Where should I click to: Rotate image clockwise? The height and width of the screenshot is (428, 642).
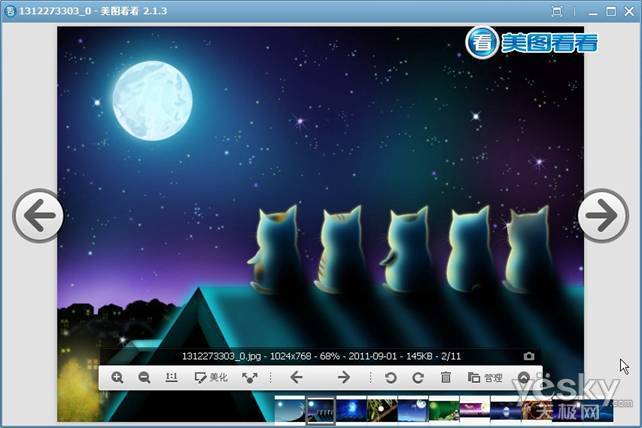click(x=417, y=378)
